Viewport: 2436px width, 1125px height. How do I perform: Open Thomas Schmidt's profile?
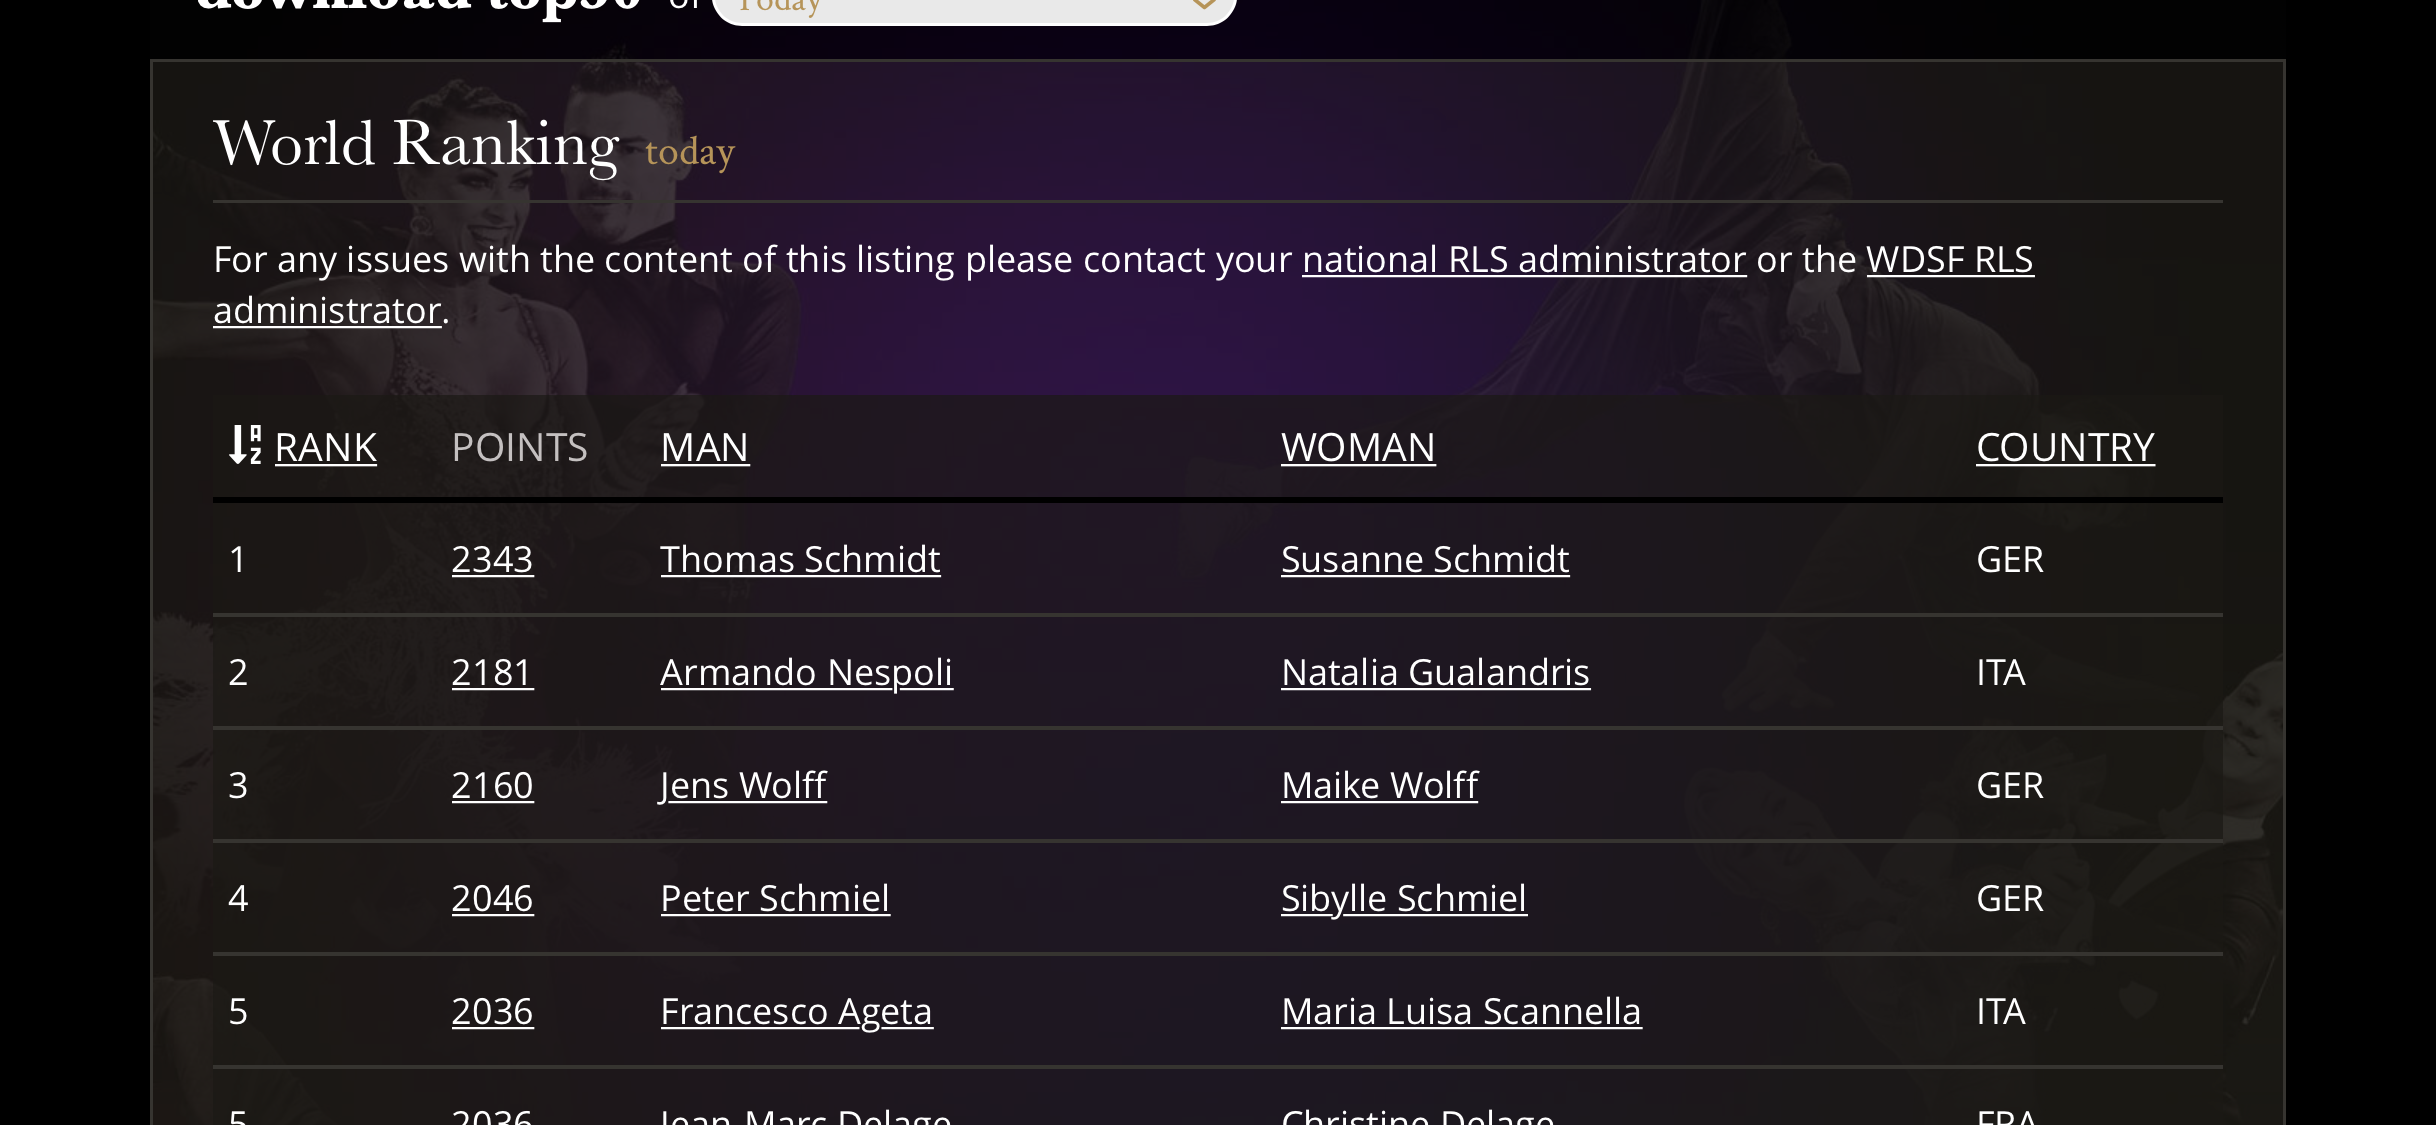800,559
